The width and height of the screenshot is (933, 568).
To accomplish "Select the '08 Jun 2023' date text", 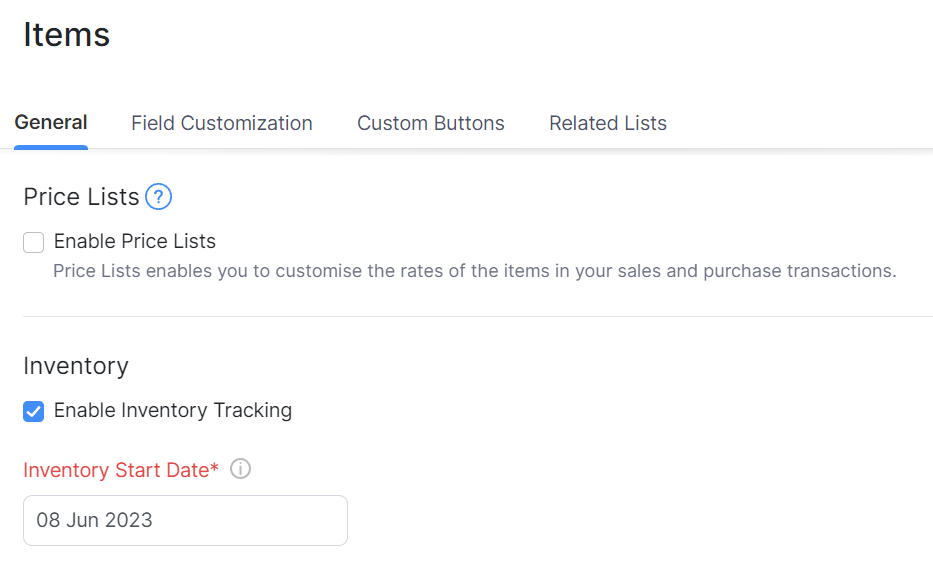I will [x=95, y=520].
